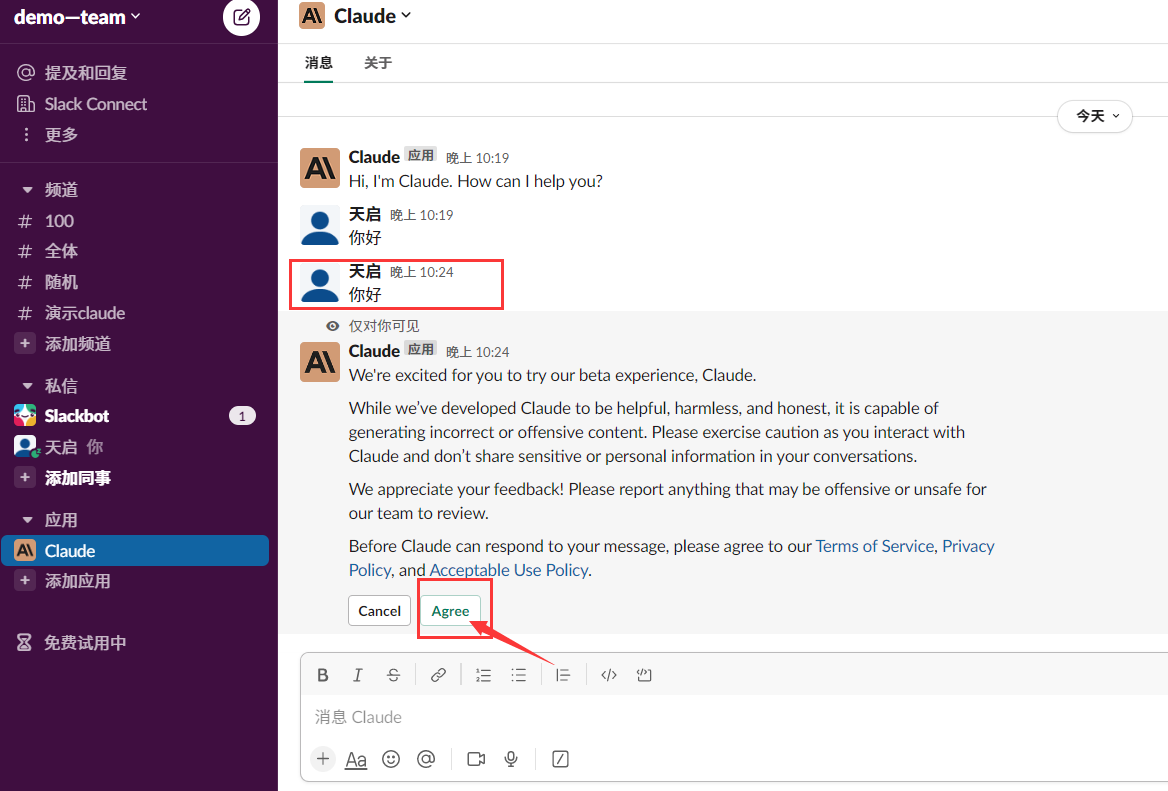This screenshot has height=791, width=1168.
Task: Open Terms of Service link
Action: 875,546
